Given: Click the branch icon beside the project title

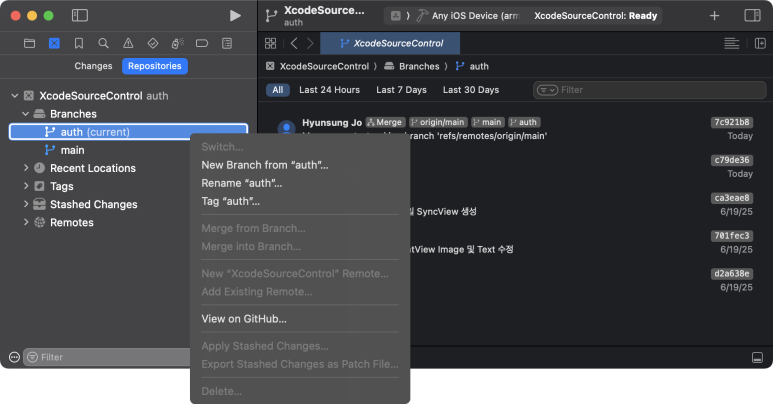Looking at the screenshot, I should pos(271,16).
